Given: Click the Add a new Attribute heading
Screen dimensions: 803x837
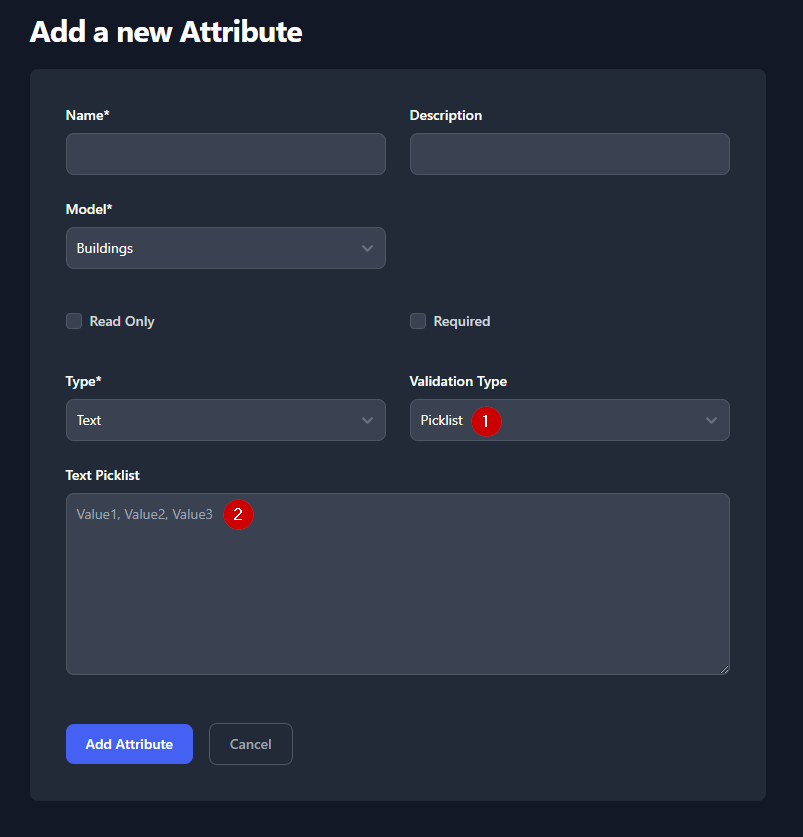Looking at the screenshot, I should point(166,31).
